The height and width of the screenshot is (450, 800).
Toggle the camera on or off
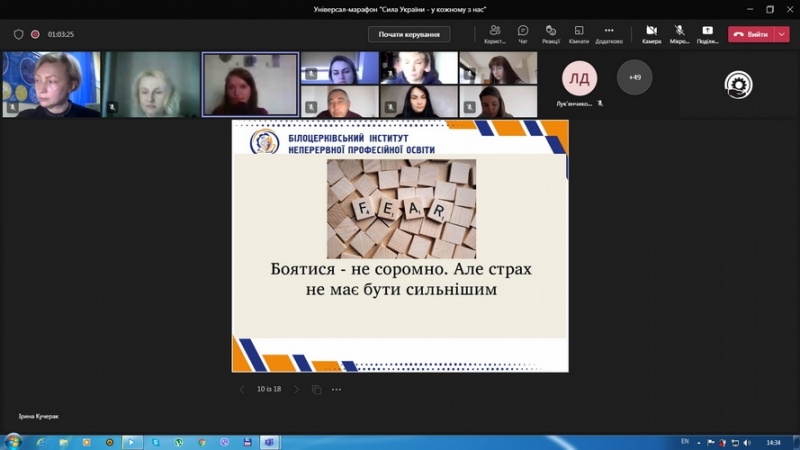coord(651,34)
